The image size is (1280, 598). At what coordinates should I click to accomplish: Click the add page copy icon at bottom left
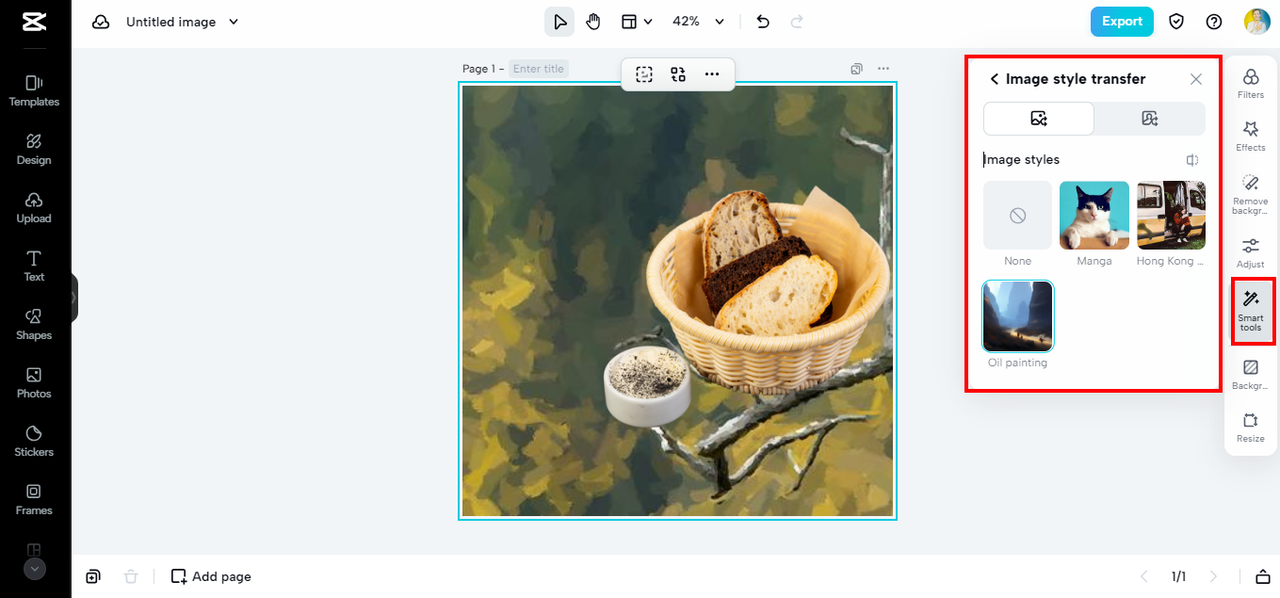click(x=93, y=576)
